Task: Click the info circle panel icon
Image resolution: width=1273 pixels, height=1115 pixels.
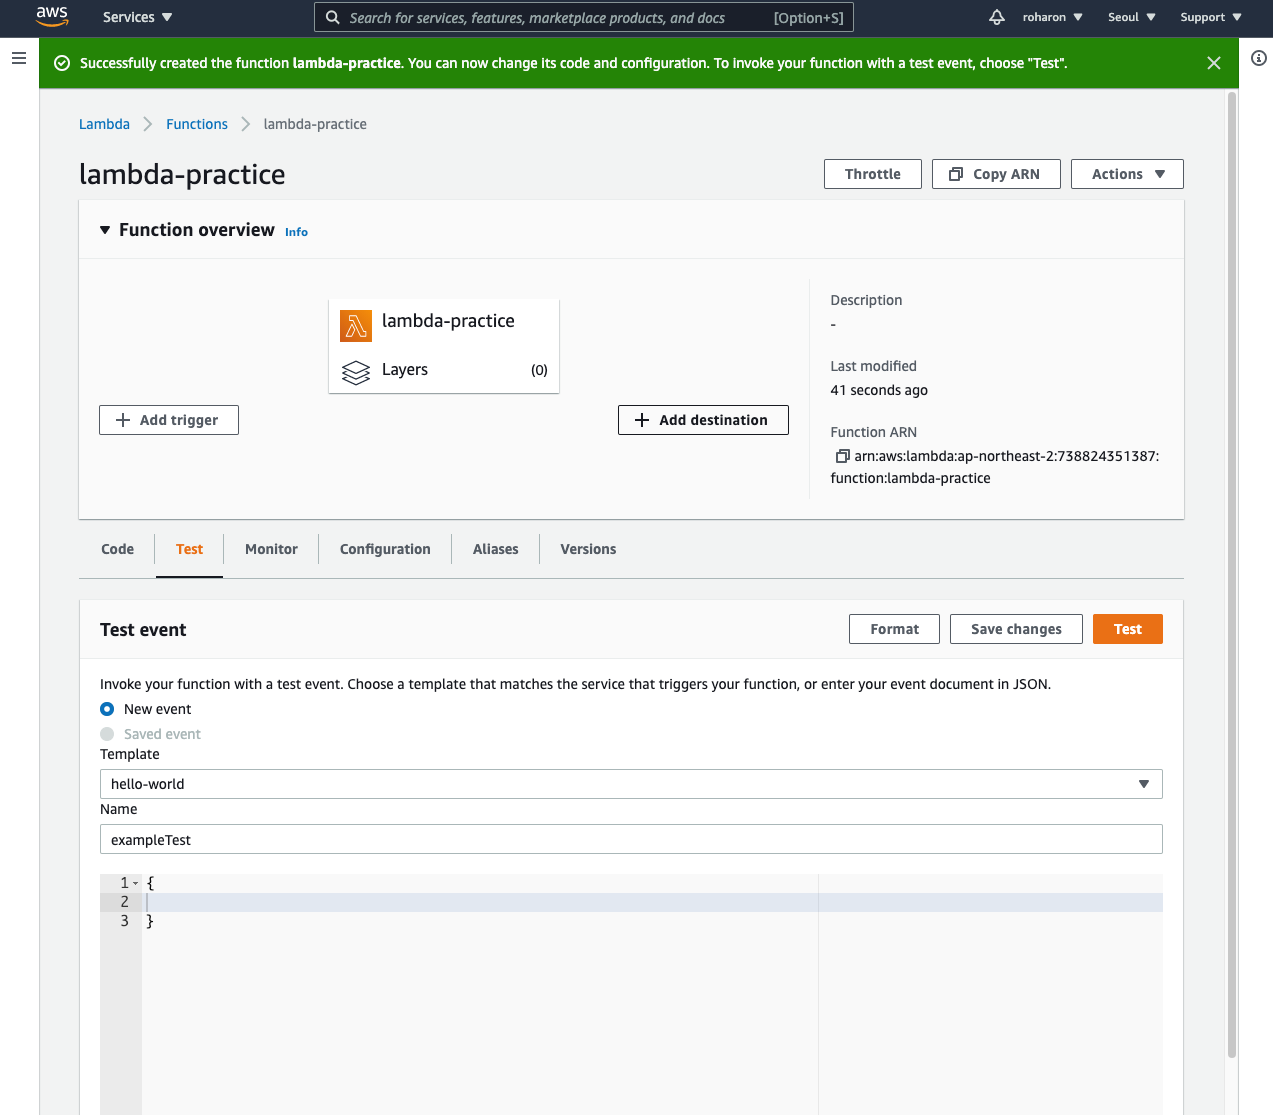Action: (1259, 58)
